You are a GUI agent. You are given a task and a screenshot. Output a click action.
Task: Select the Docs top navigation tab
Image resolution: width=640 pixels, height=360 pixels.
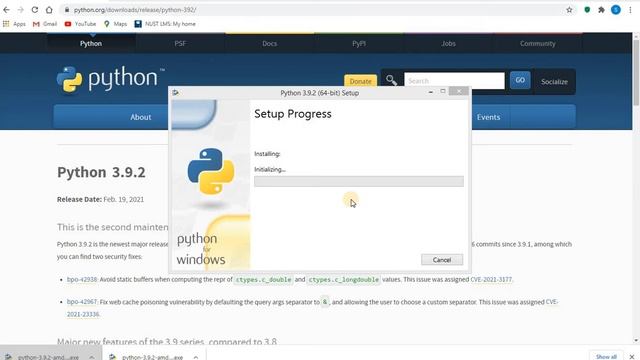click(269, 43)
